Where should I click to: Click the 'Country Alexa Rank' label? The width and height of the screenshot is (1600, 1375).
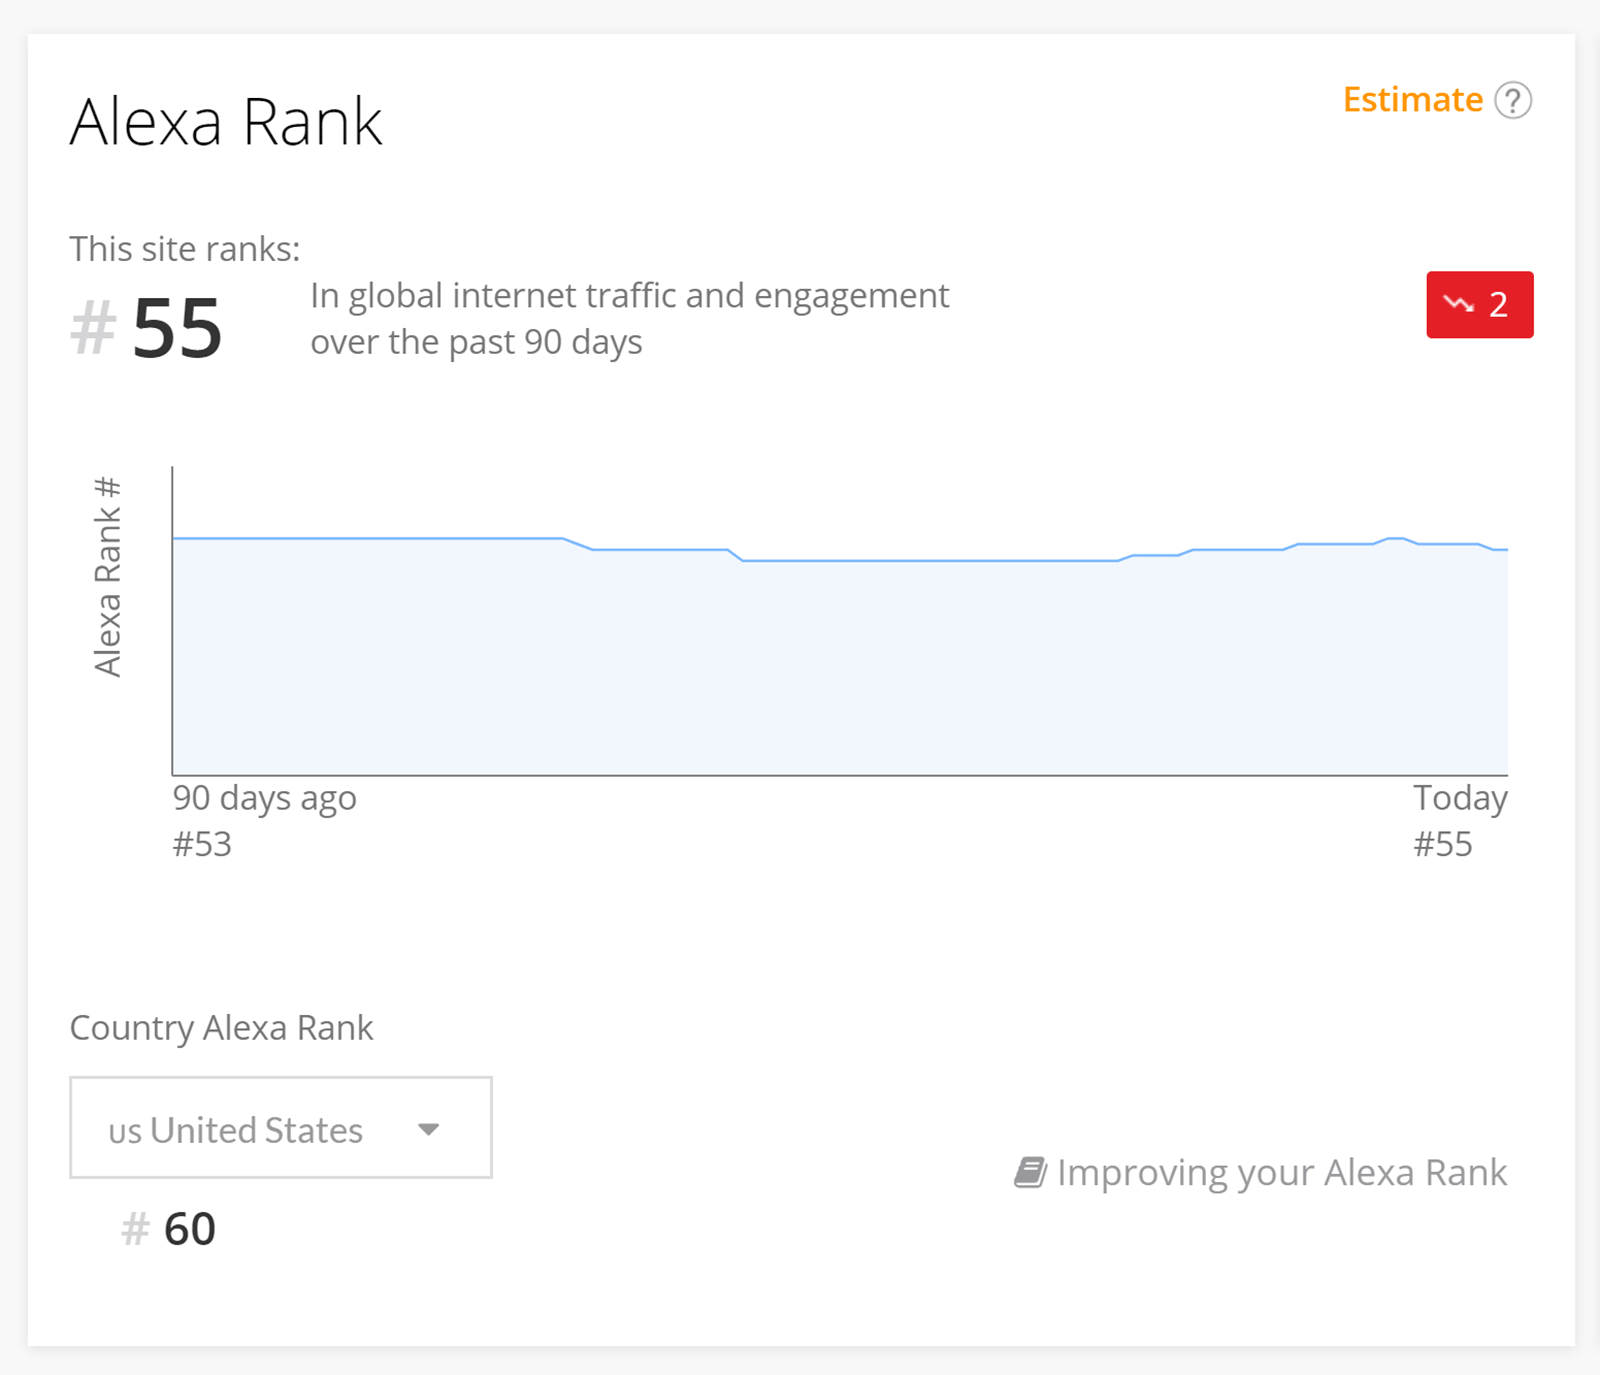(x=221, y=1028)
